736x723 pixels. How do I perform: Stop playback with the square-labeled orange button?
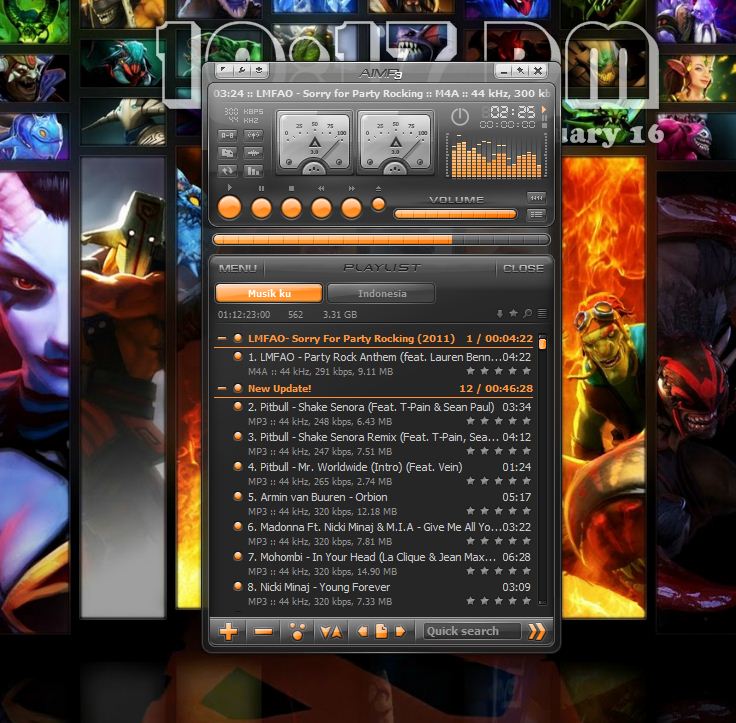tap(291, 208)
